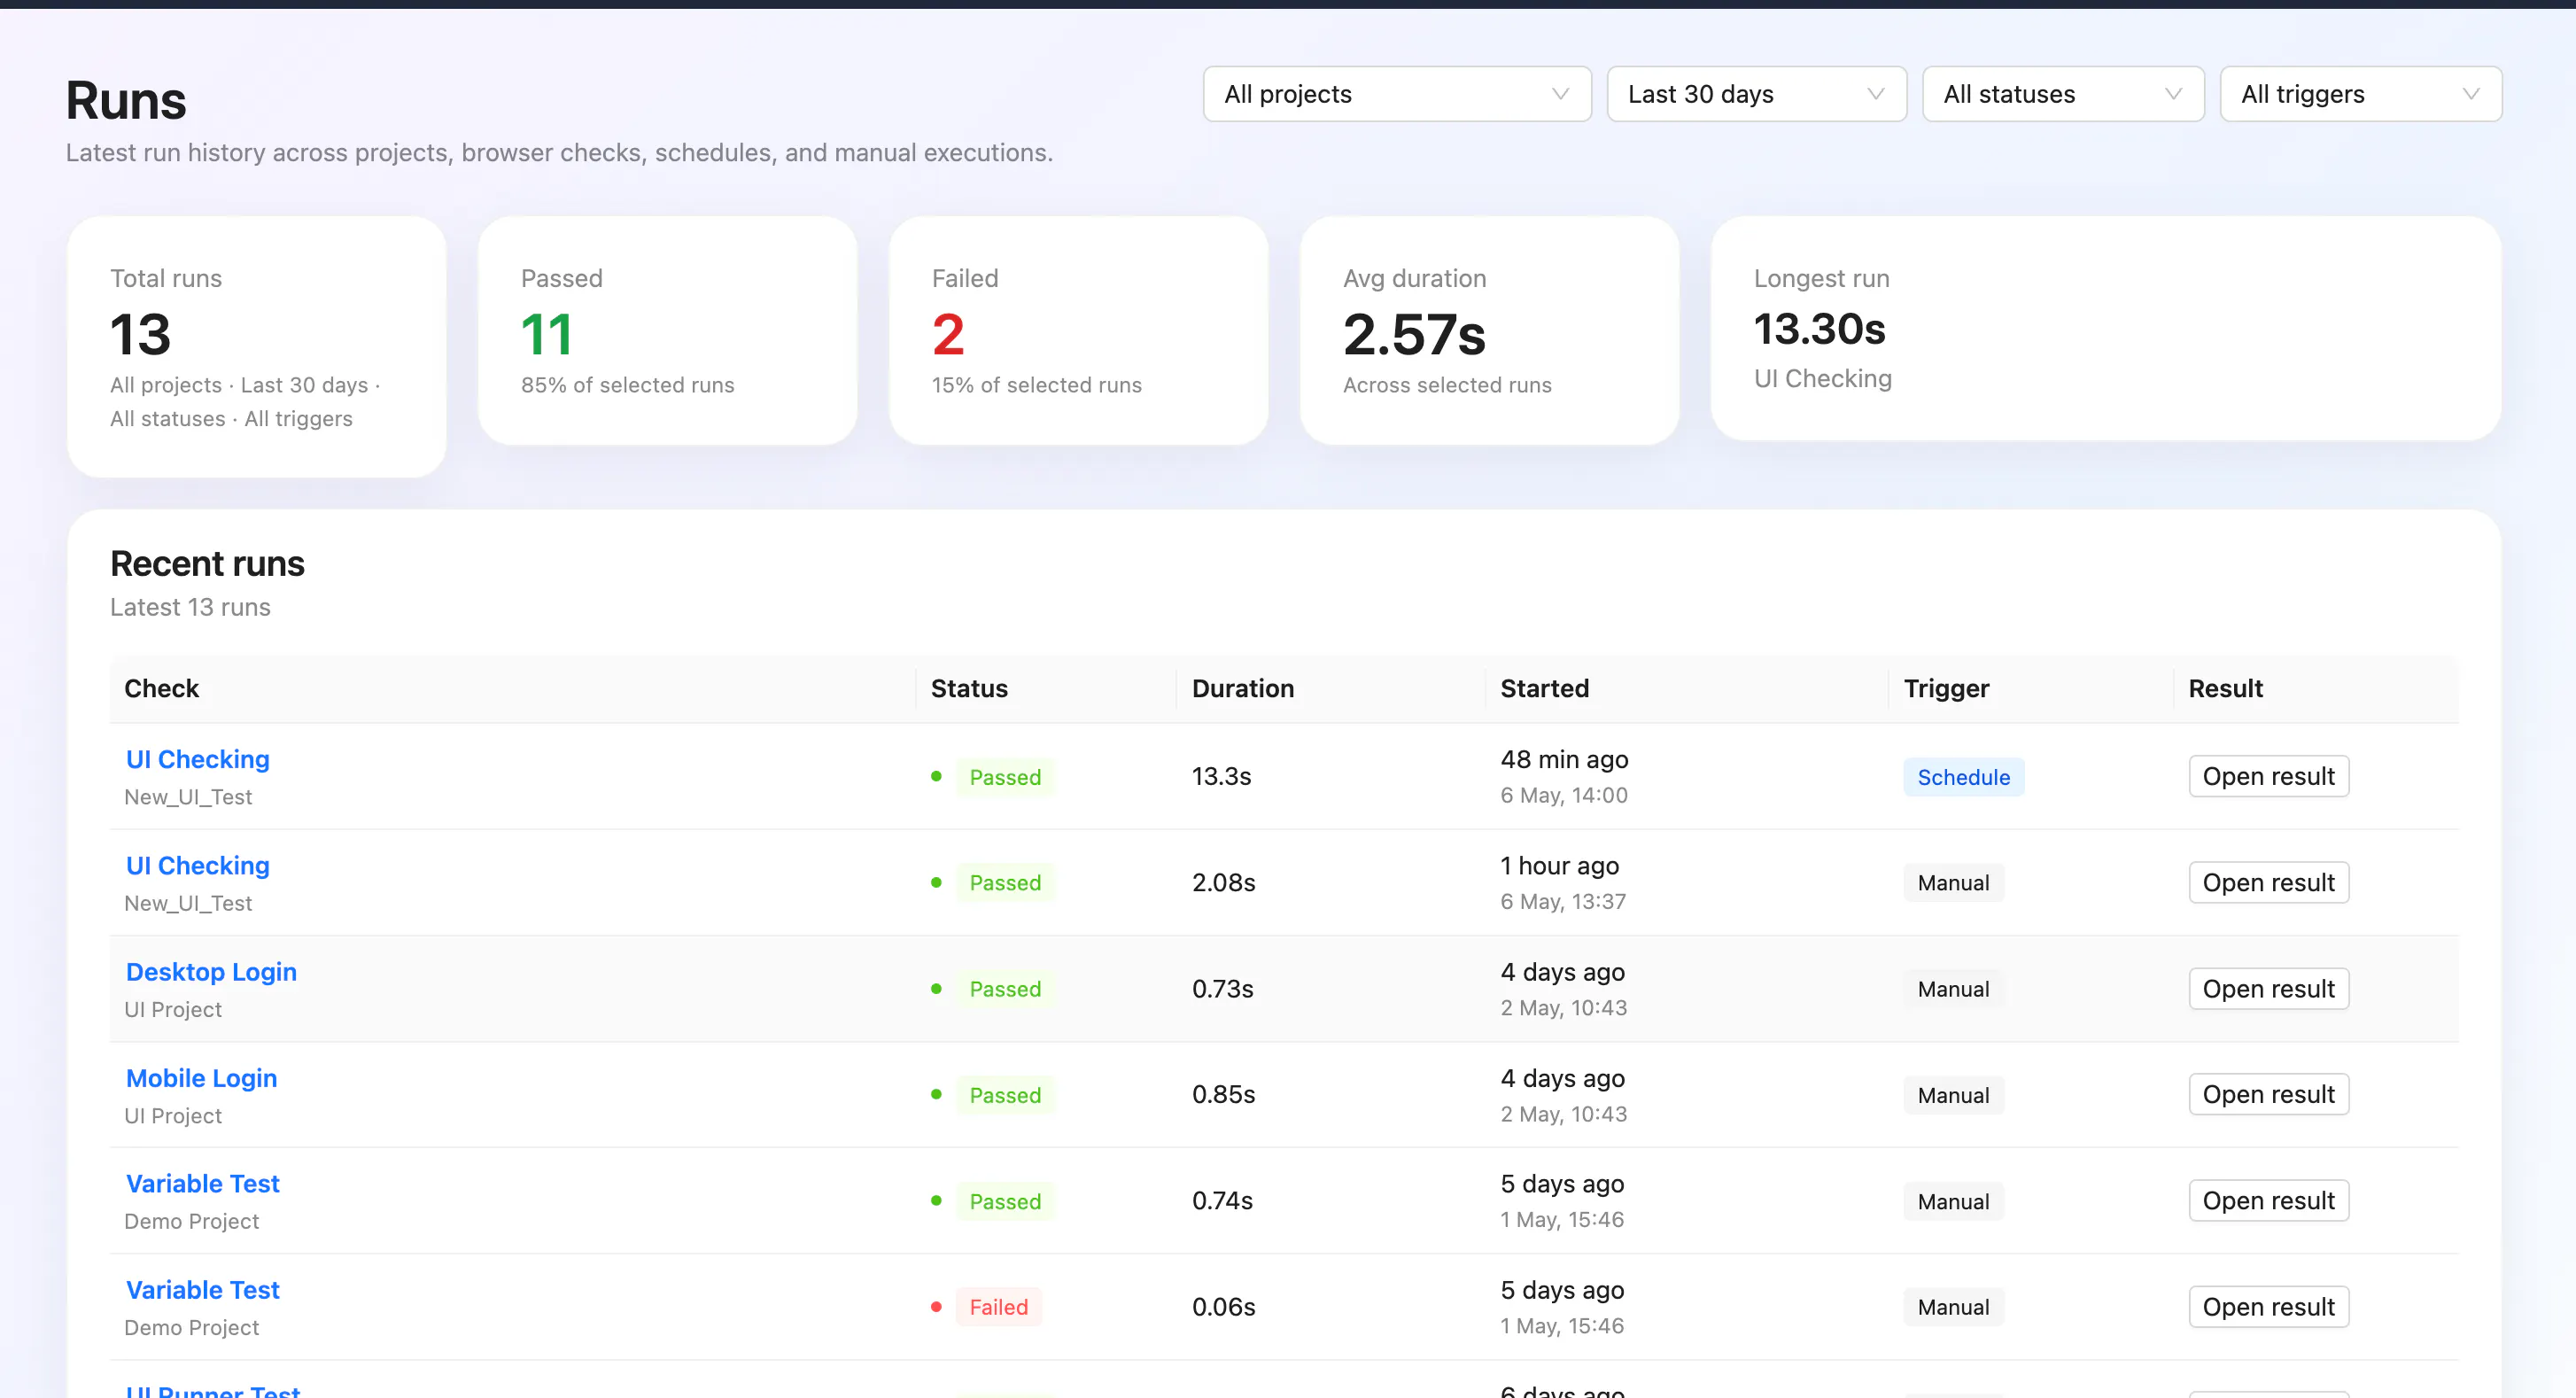Open the Variable Test check with Passed status
Image resolution: width=2576 pixels, height=1398 pixels.
click(202, 1183)
